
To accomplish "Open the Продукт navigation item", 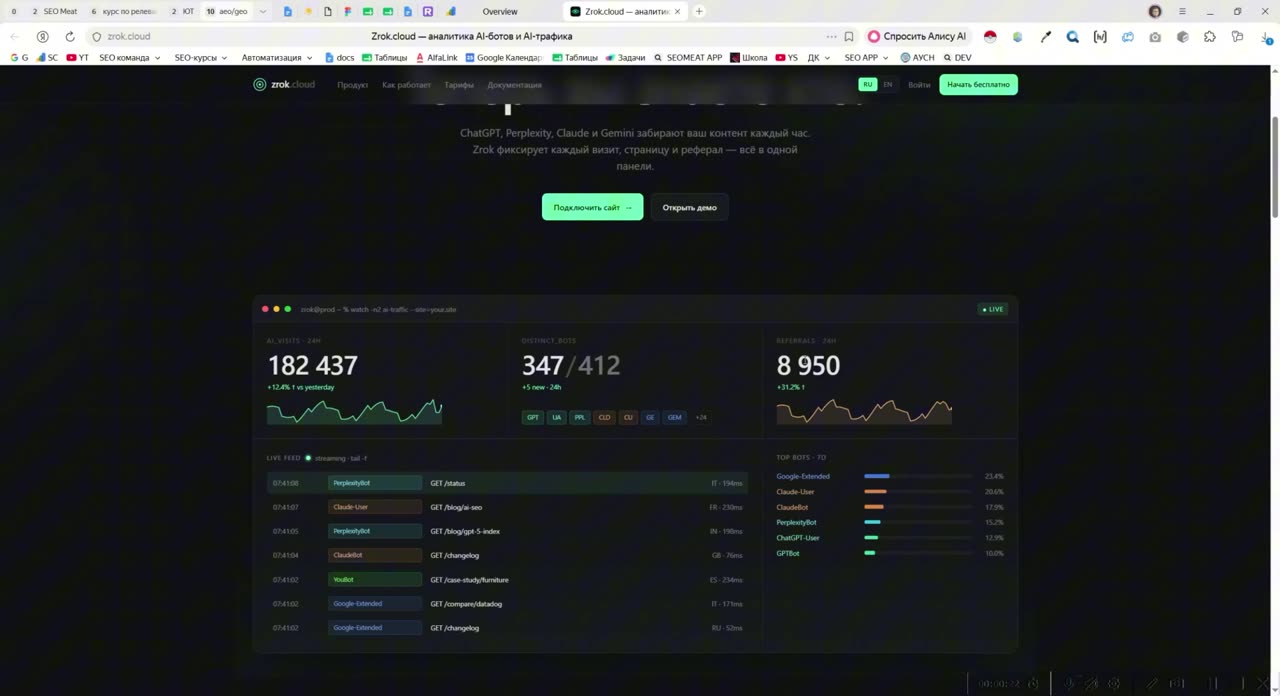I will 352,85.
